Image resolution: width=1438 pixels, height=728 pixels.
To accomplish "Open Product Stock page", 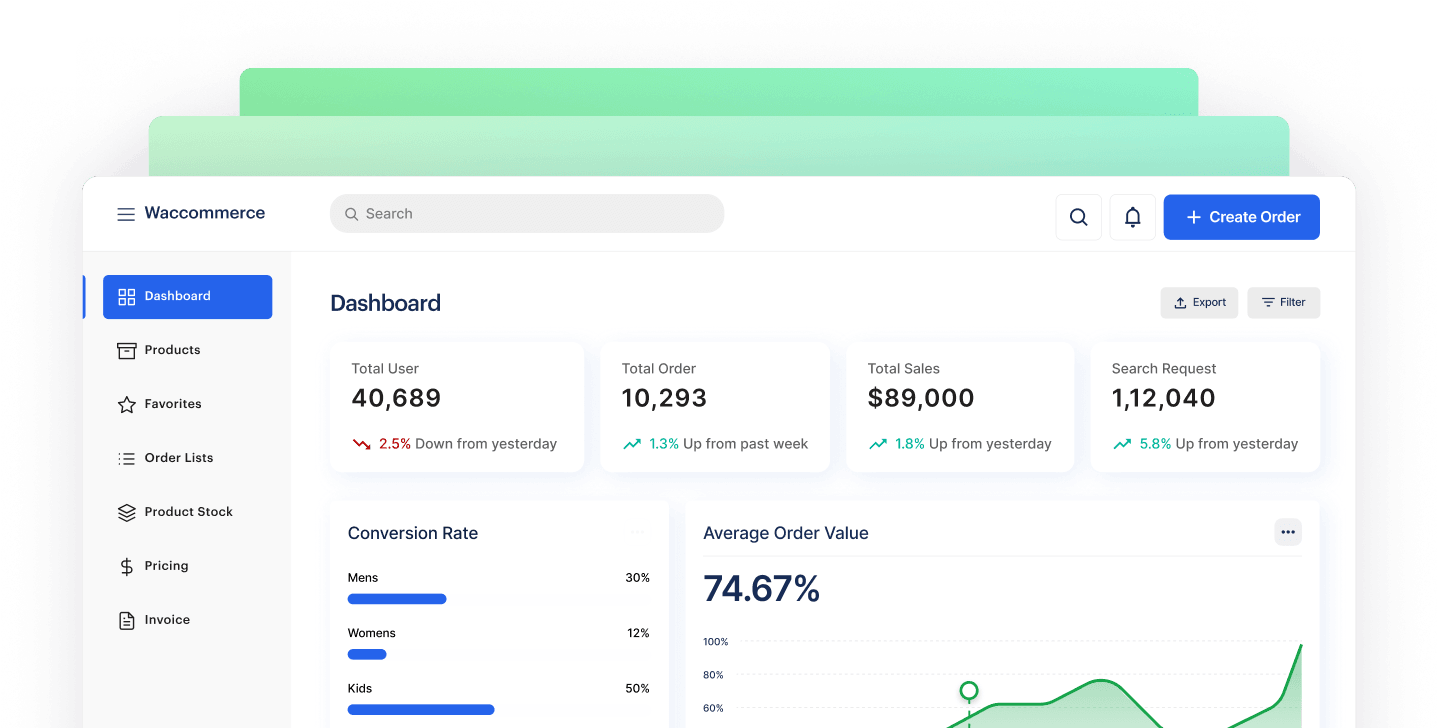I will [x=187, y=513].
